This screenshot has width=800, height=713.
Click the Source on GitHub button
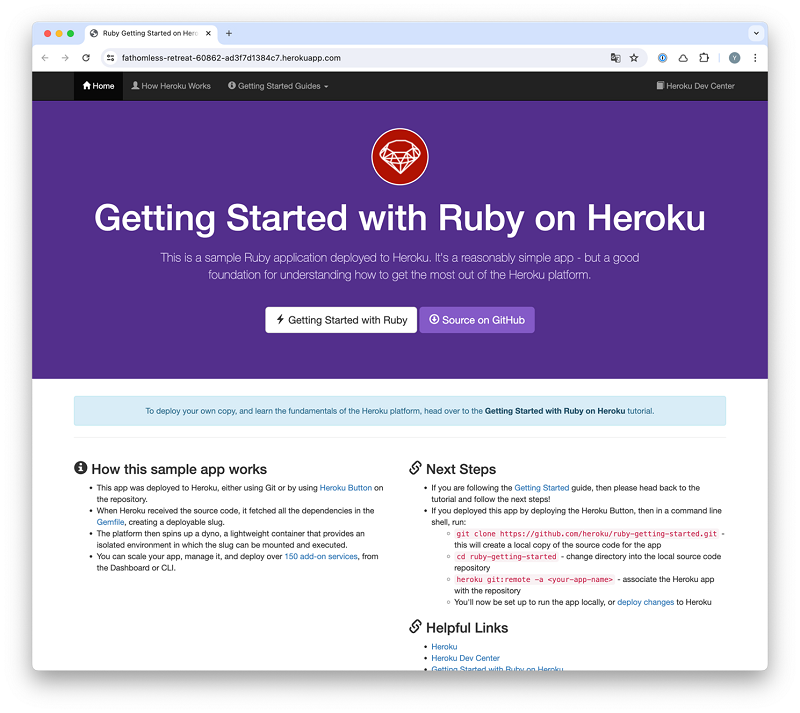coord(477,320)
